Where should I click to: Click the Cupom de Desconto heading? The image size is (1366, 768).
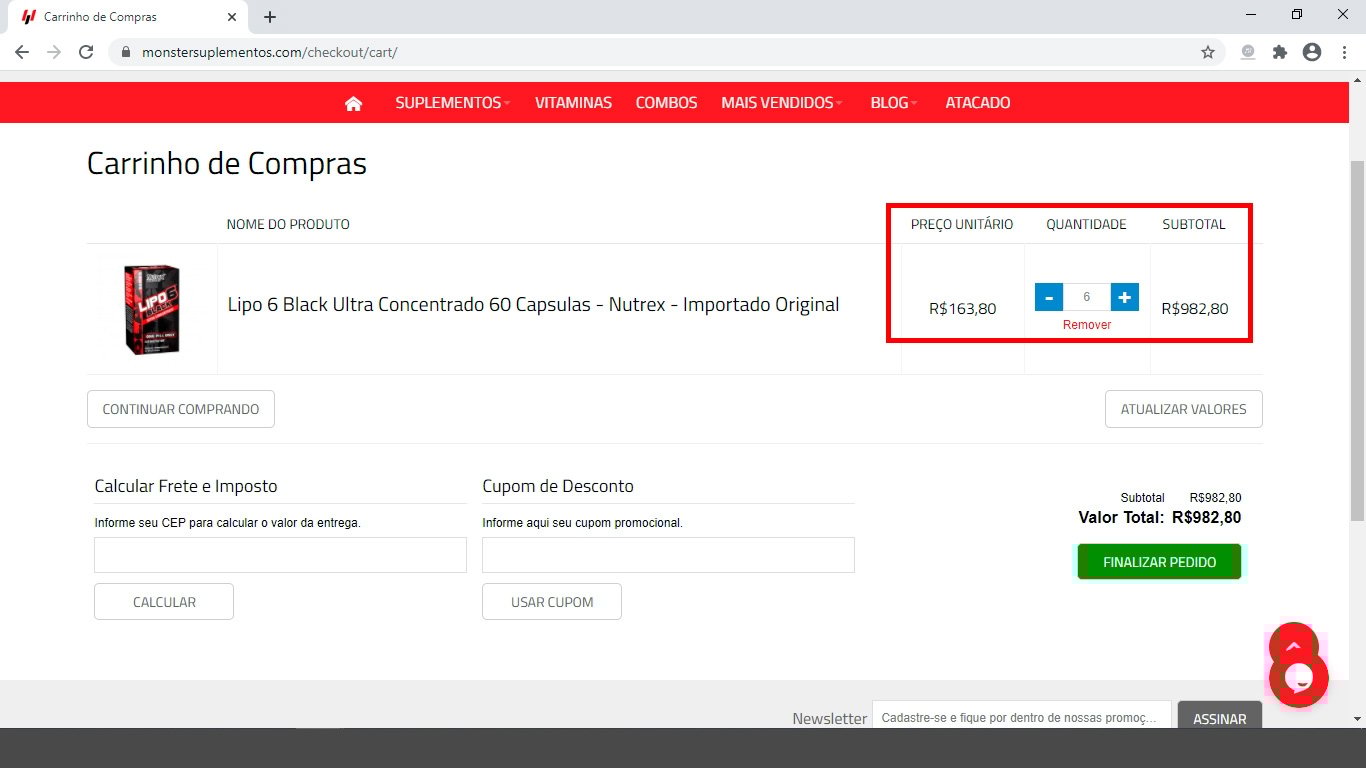click(558, 486)
